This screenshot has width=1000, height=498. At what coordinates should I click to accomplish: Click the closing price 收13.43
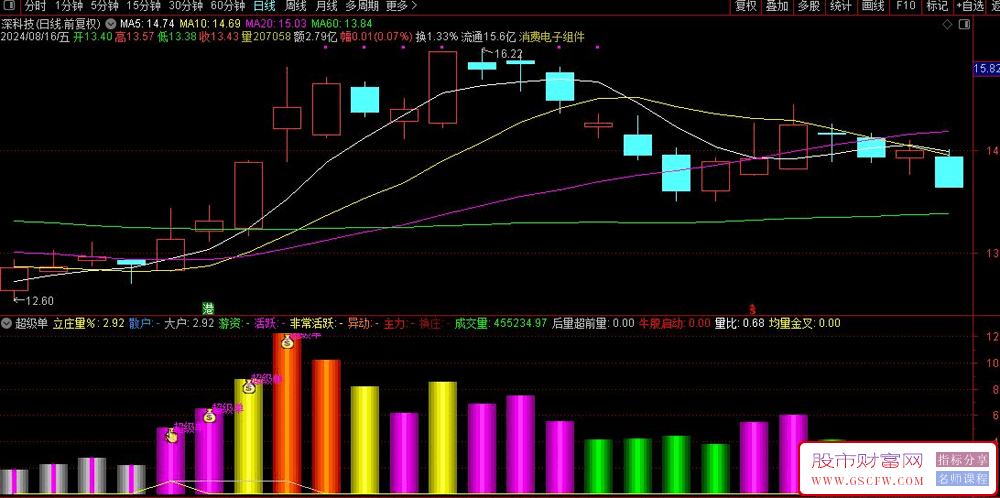(x=220, y=37)
